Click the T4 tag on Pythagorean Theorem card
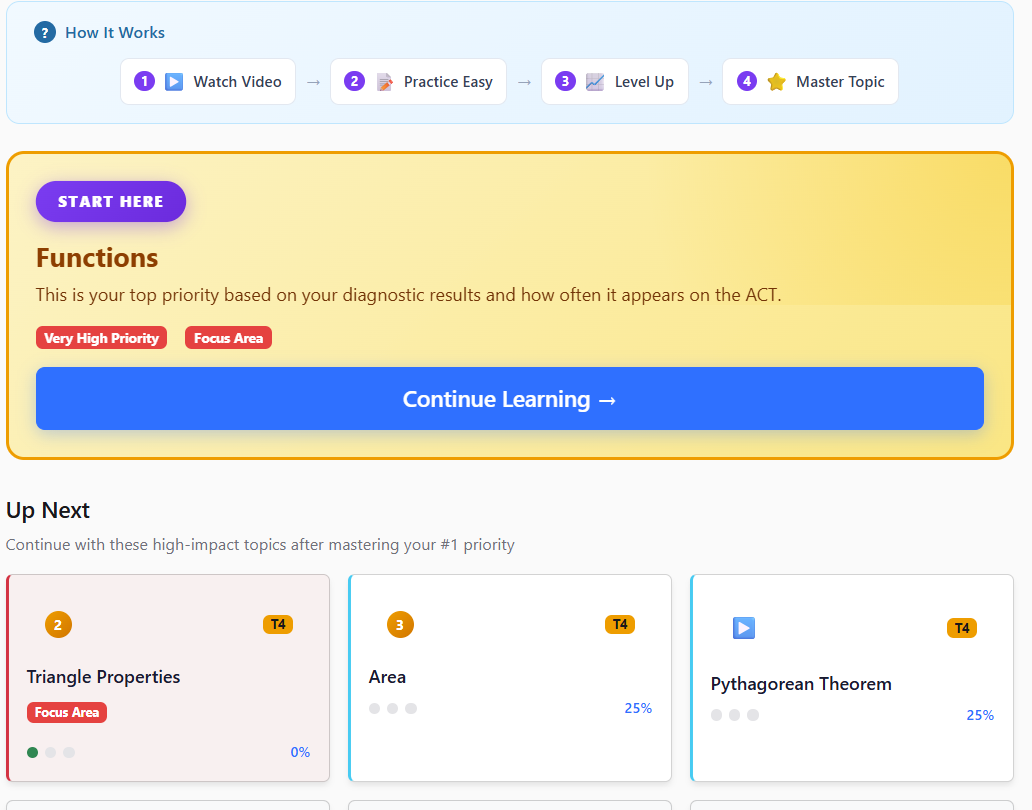Image resolution: width=1032 pixels, height=810 pixels. (962, 628)
